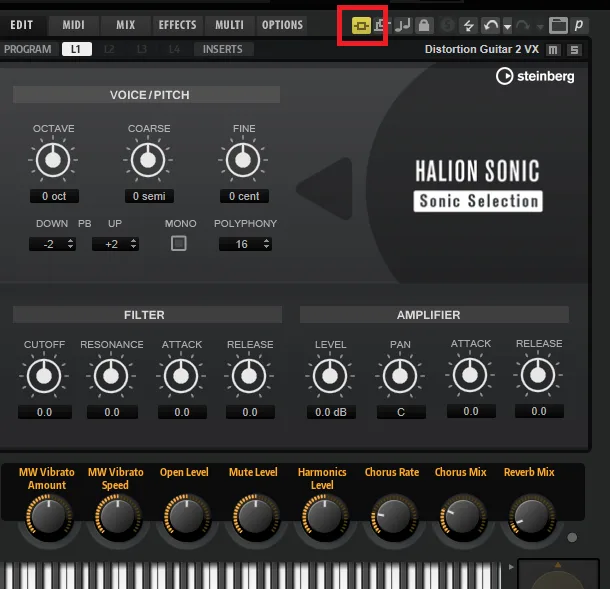This screenshot has height=589, width=610.
Task: Open the MIDI tab
Action: (74, 25)
